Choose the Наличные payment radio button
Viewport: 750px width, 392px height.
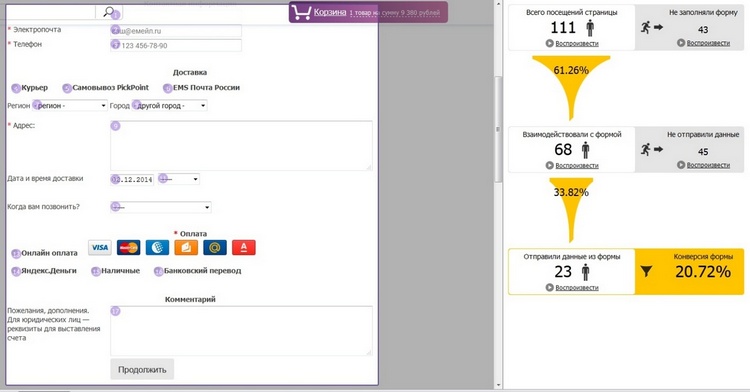pyautogui.click(x=96, y=271)
